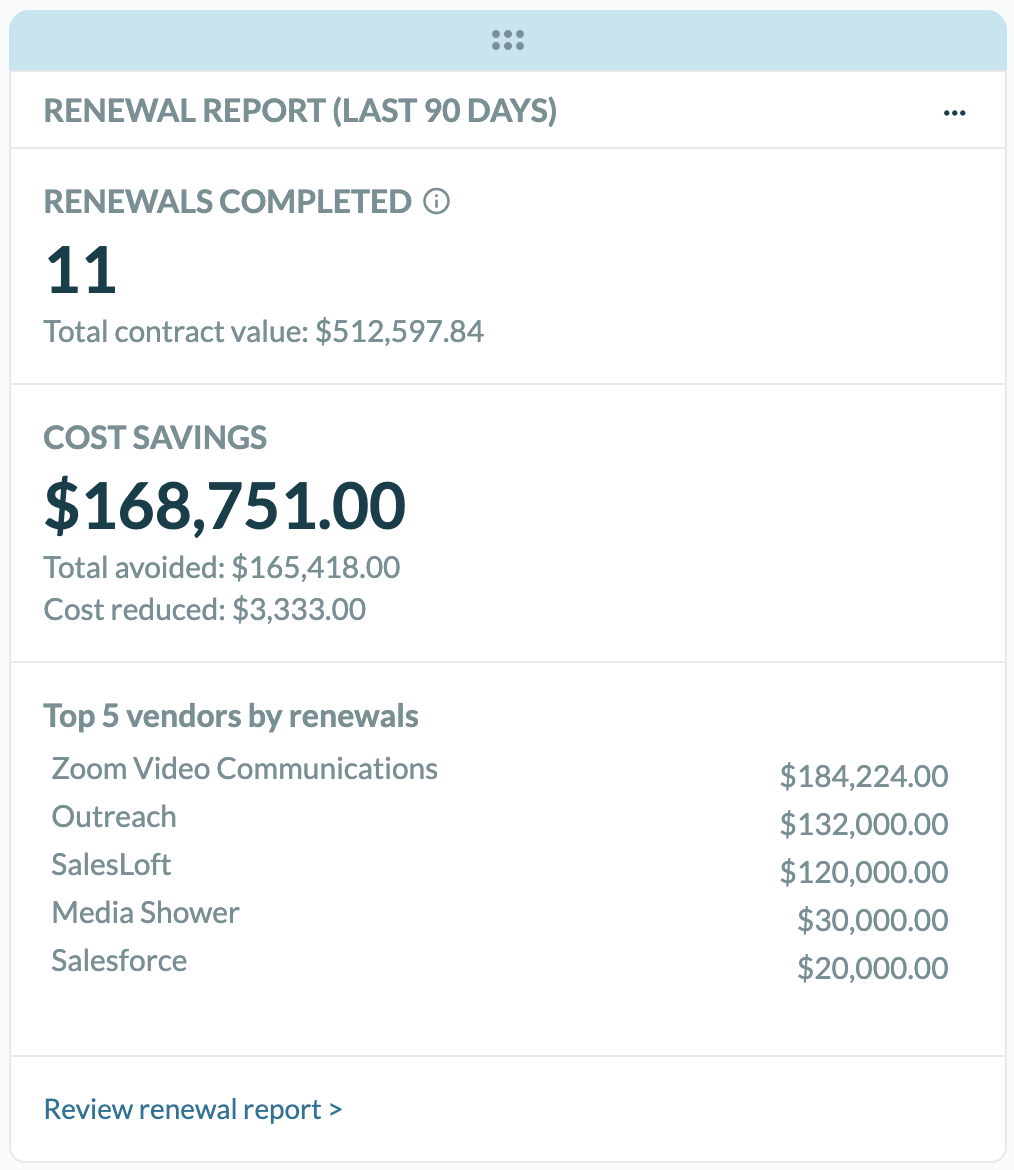Image resolution: width=1014 pixels, height=1170 pixels.
Task: Select the Media Shower vendor
Action: pos(146,913)
